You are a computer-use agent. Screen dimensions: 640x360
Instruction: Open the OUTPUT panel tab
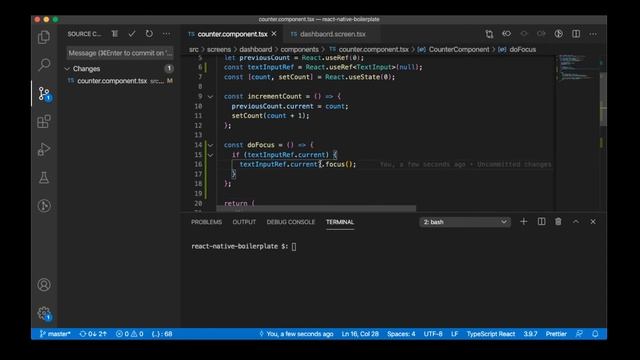click(244, 222)
